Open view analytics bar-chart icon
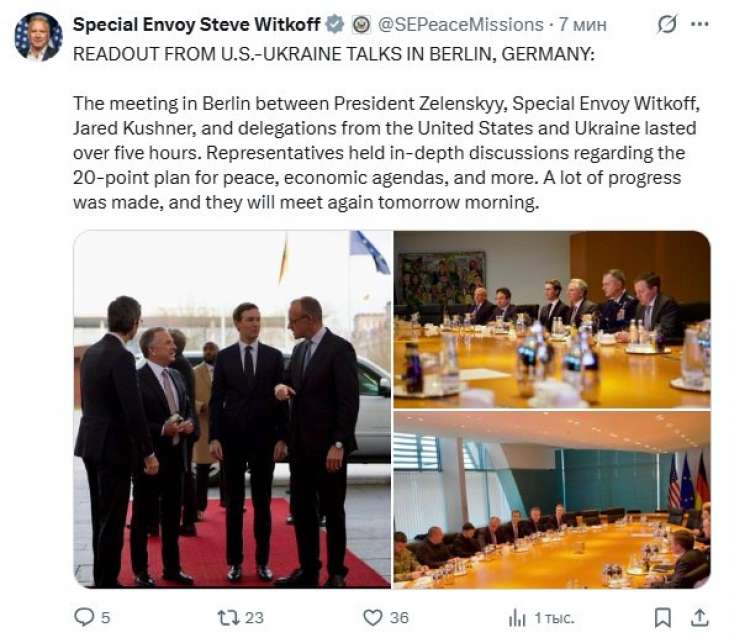This screenshot has height=643, width=729. [x=517, y=618]
